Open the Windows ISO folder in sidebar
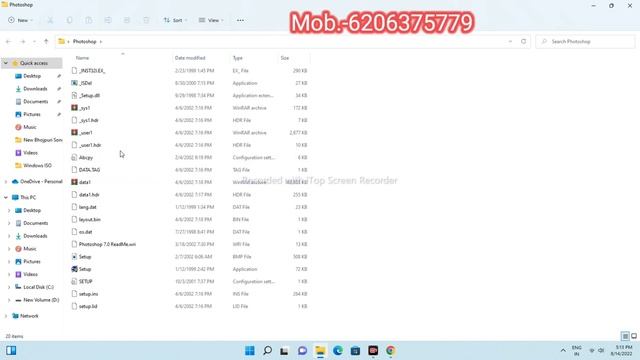Image resolution: width=640 pixels, height=360 pixels. pos(37,165)
